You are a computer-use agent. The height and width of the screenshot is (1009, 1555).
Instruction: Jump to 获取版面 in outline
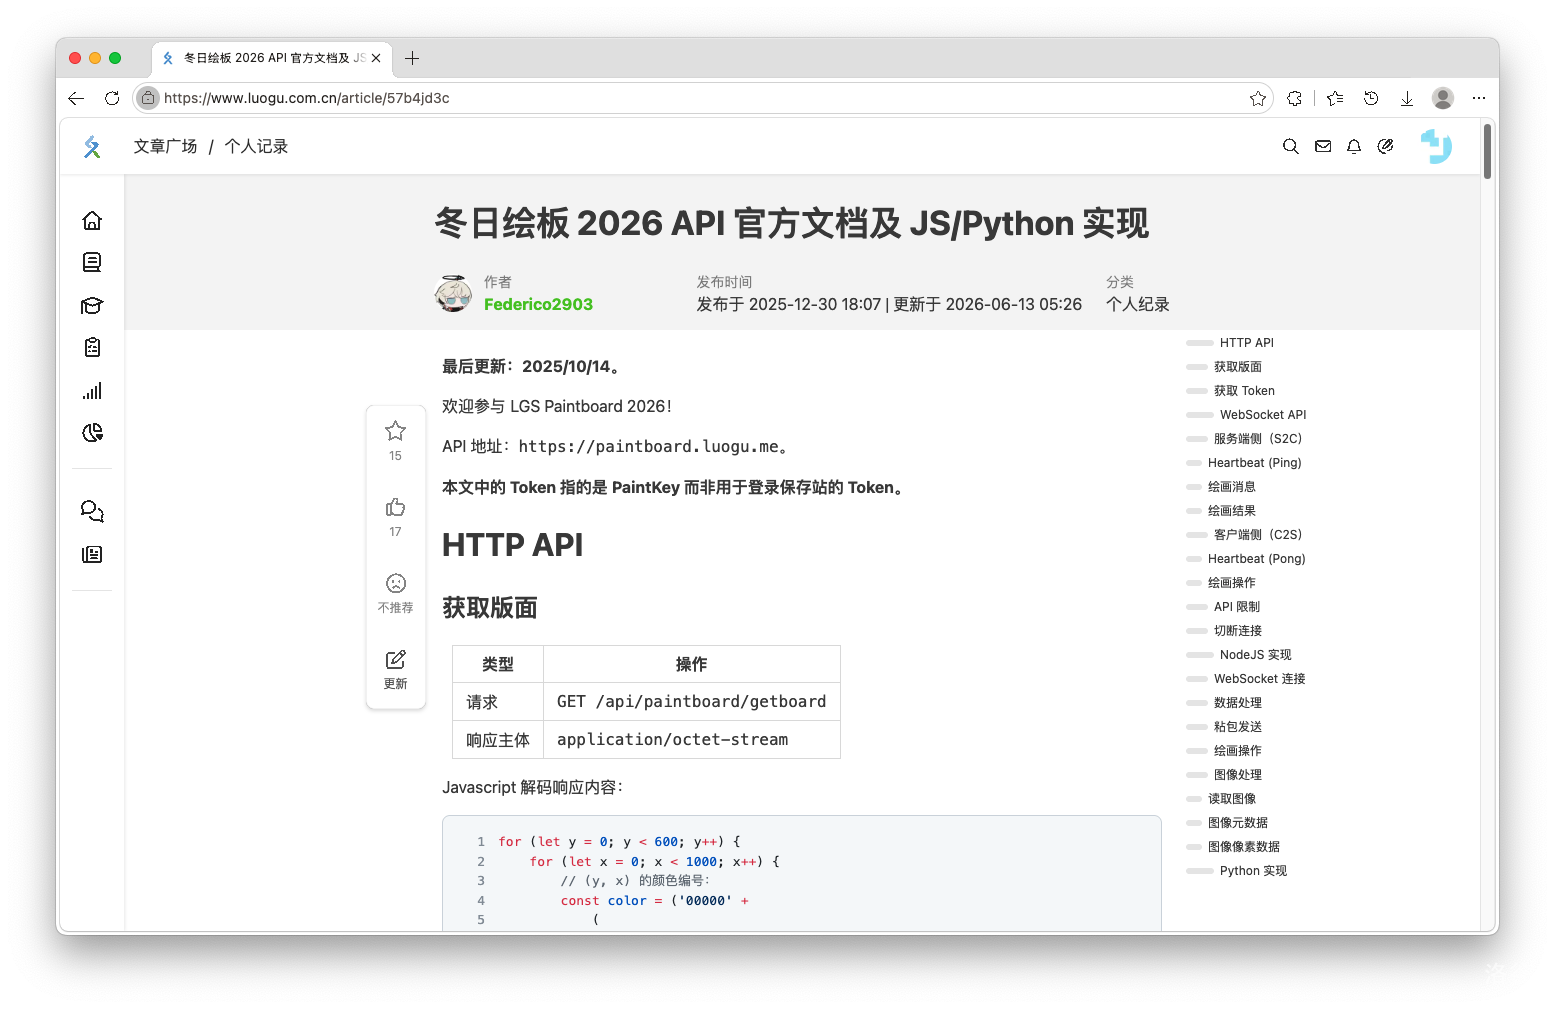point(1238,367)
